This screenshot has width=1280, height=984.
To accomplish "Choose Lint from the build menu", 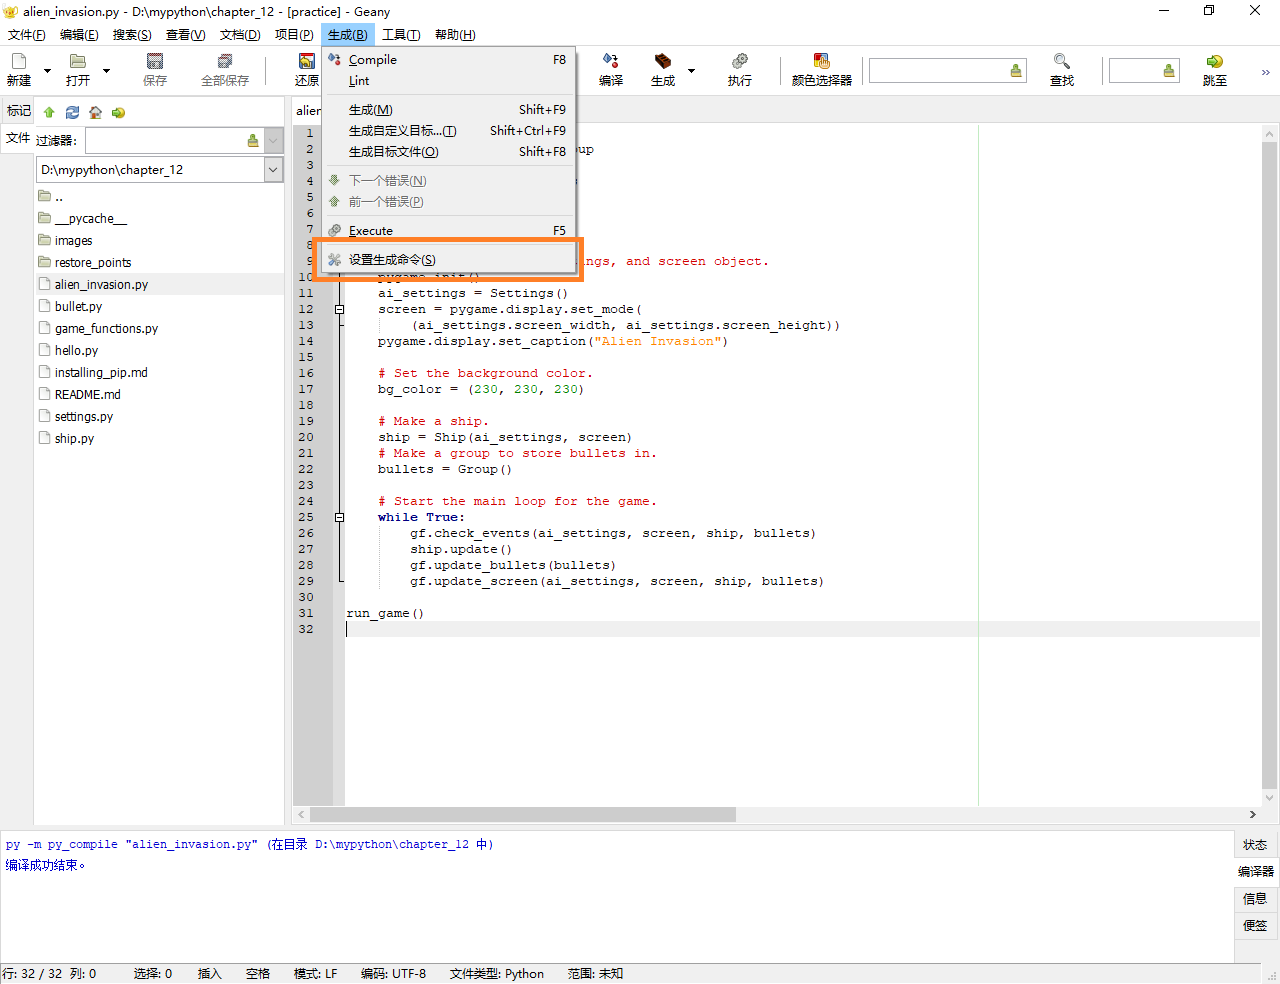I will [x=449, y=81].
